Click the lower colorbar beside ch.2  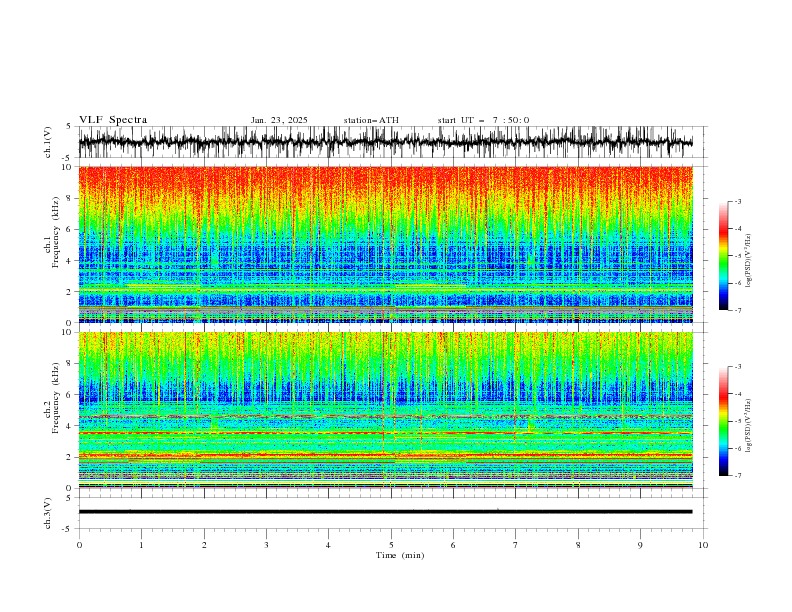click(723, 421)
